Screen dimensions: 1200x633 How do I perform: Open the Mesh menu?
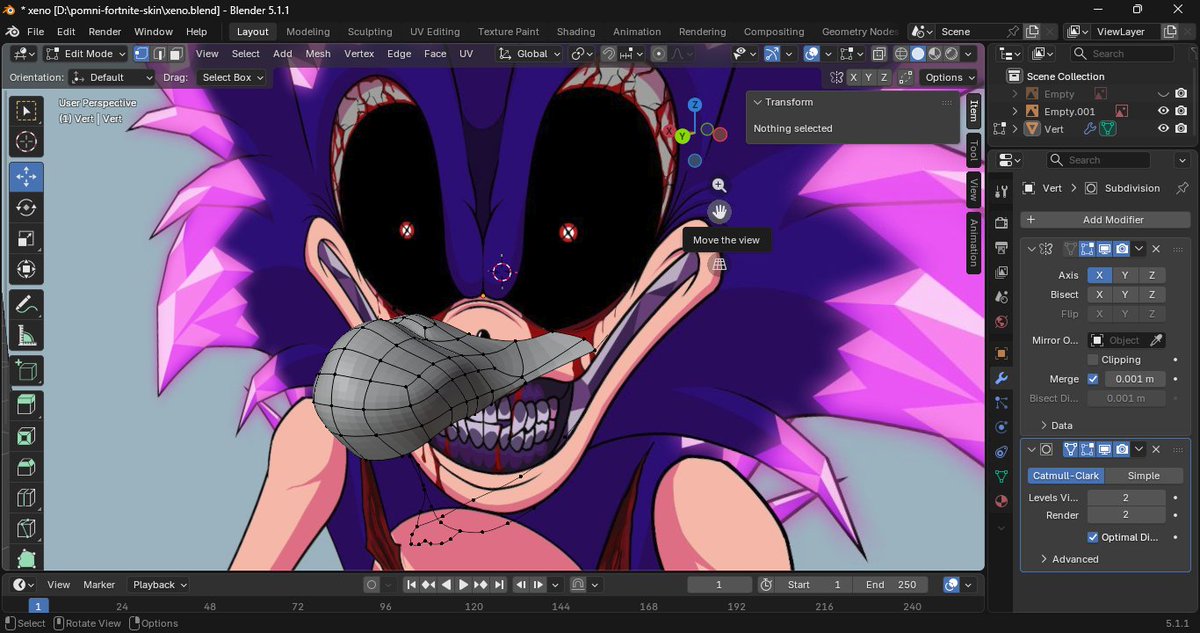point(318,54)
